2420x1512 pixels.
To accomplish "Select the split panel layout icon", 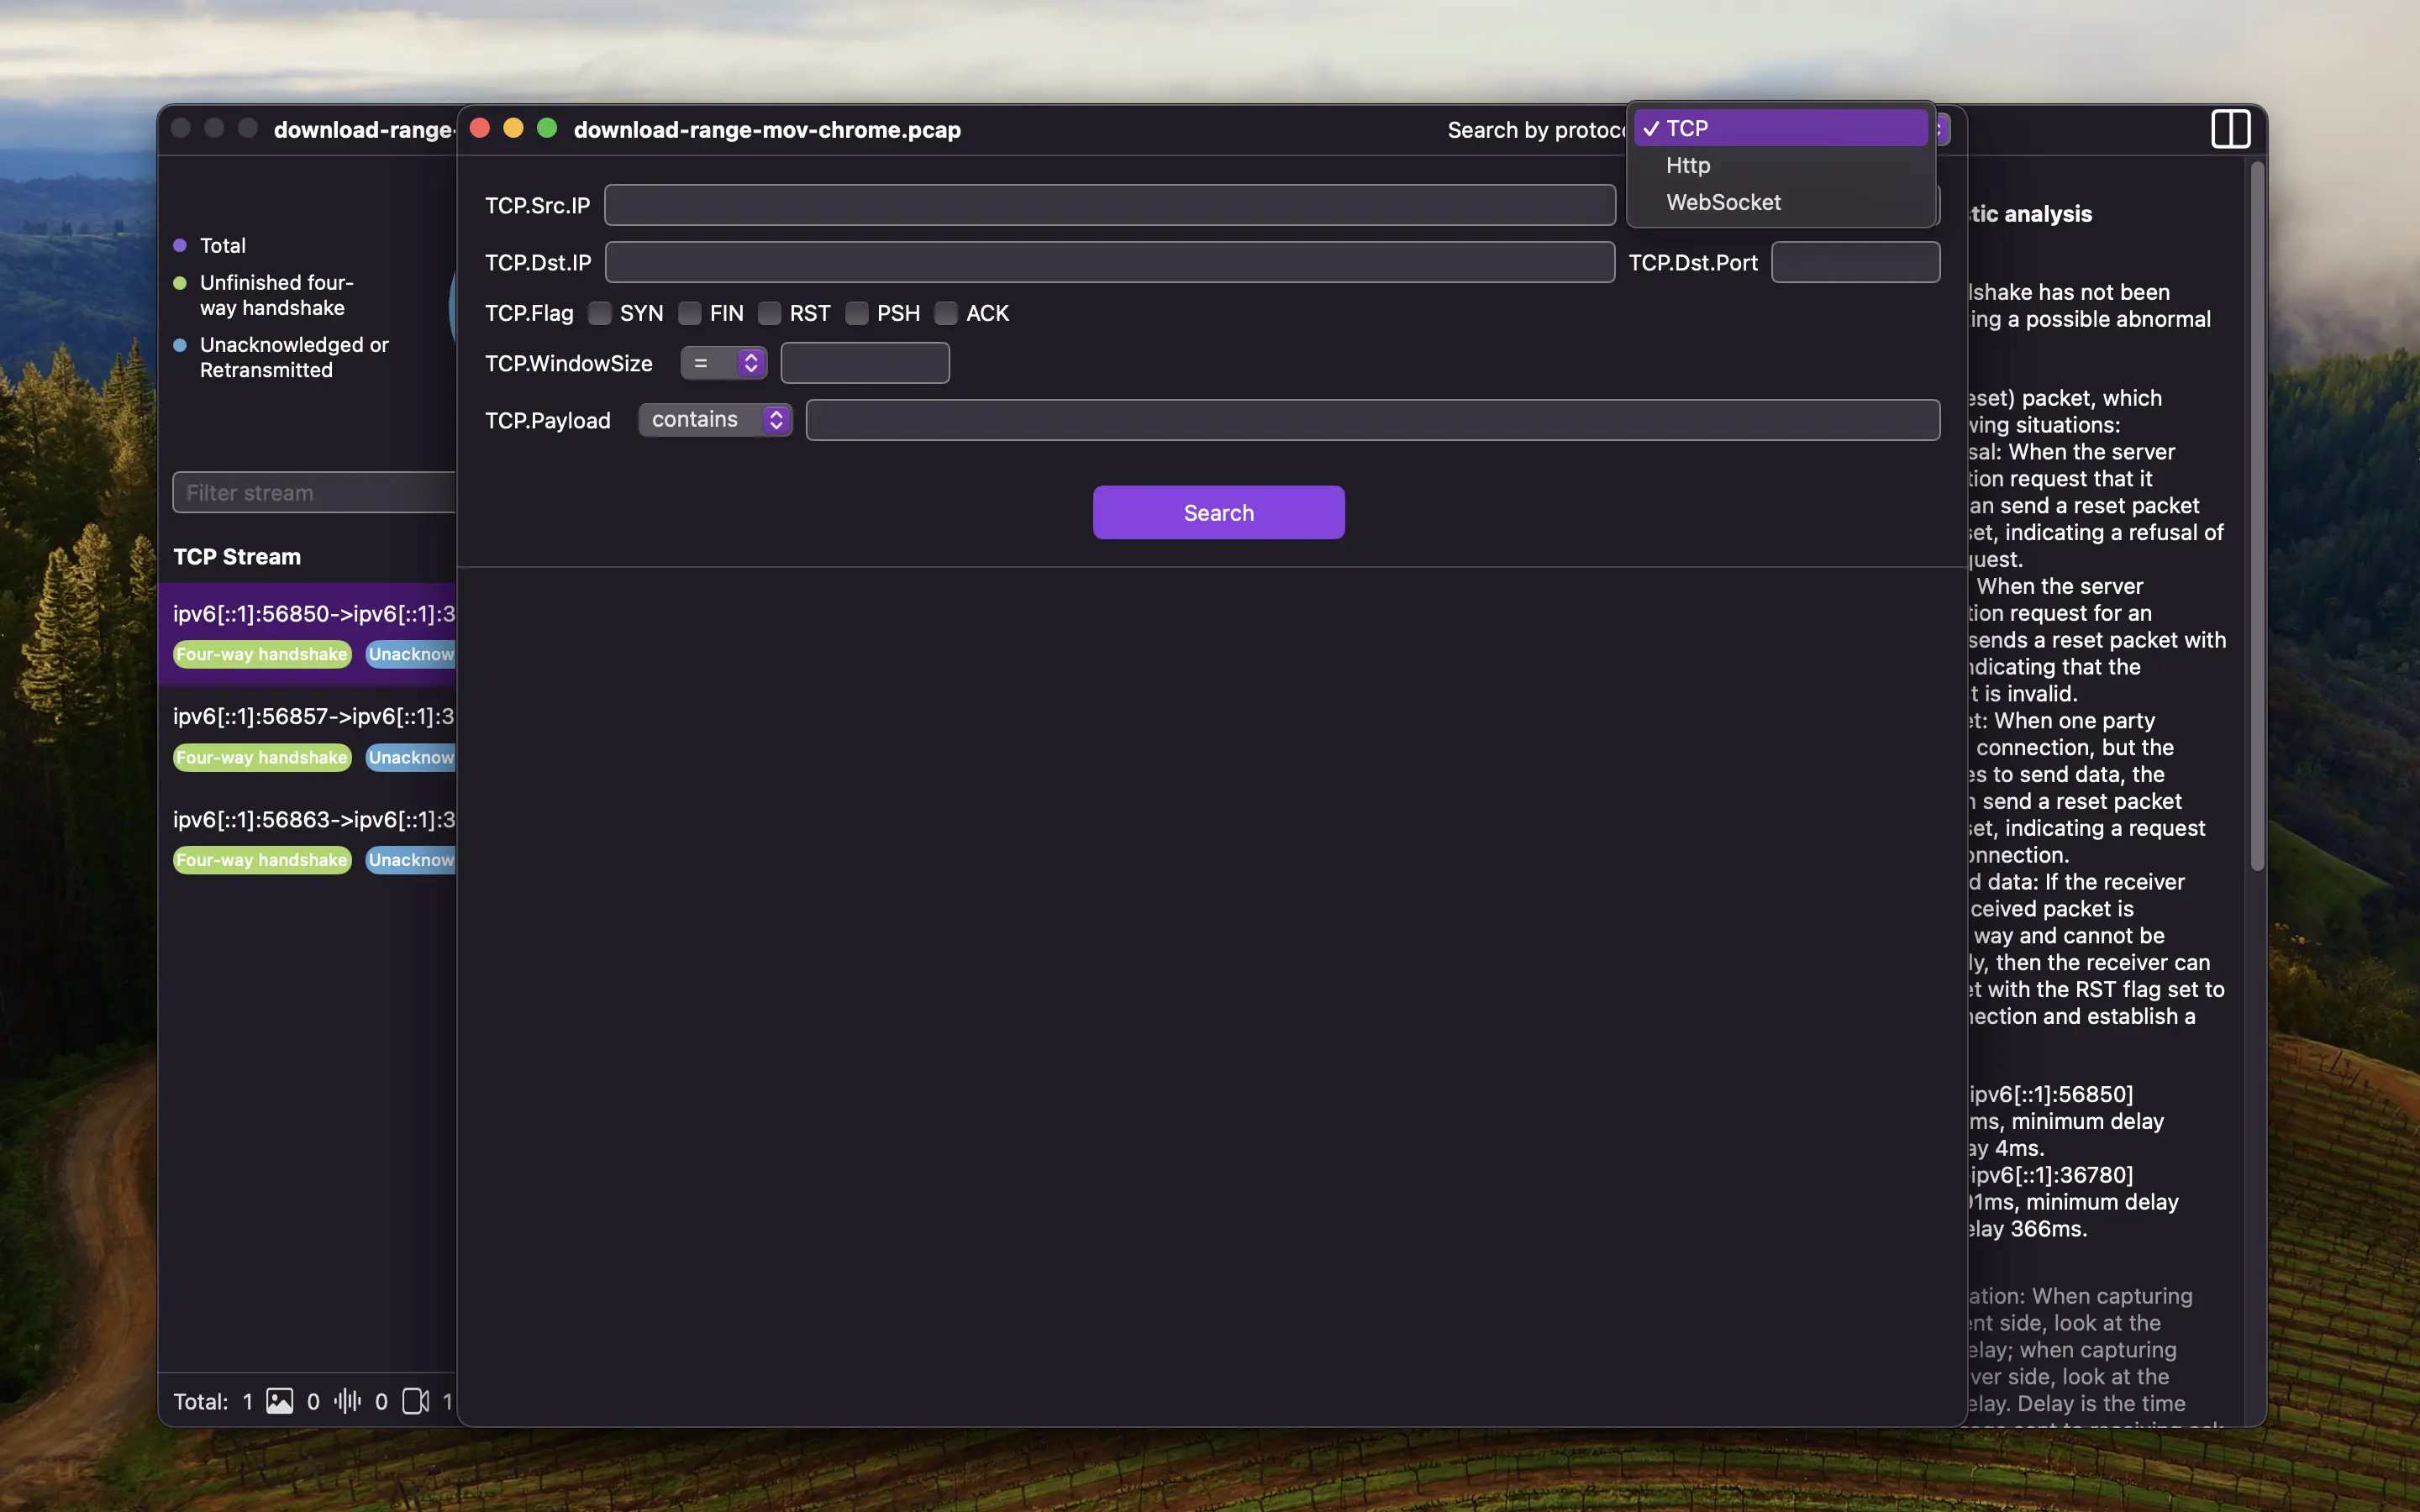I will tap(2232, 127).
